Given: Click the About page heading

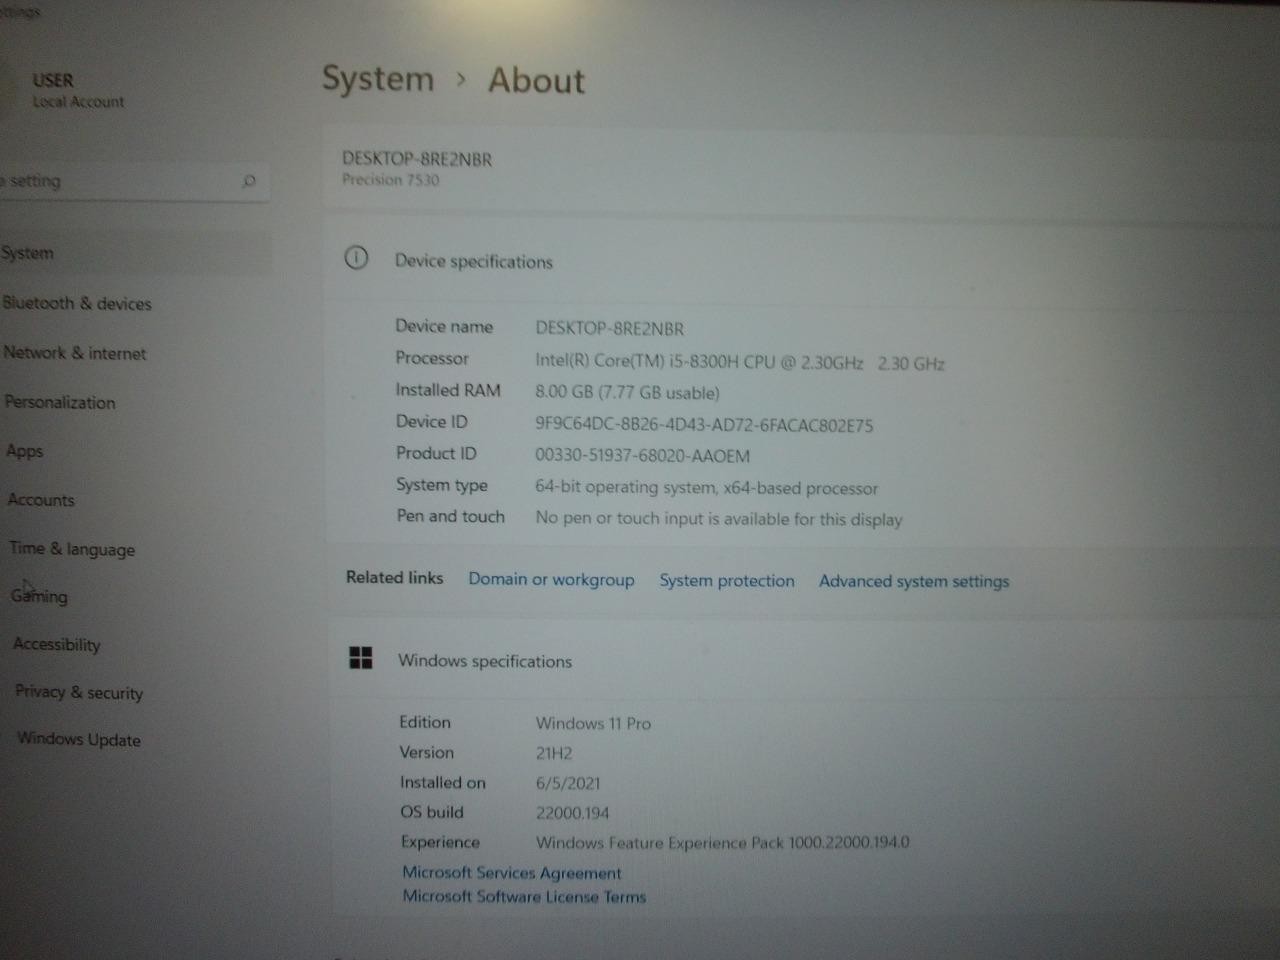Looking at the screenshot, I should [536, 81].
